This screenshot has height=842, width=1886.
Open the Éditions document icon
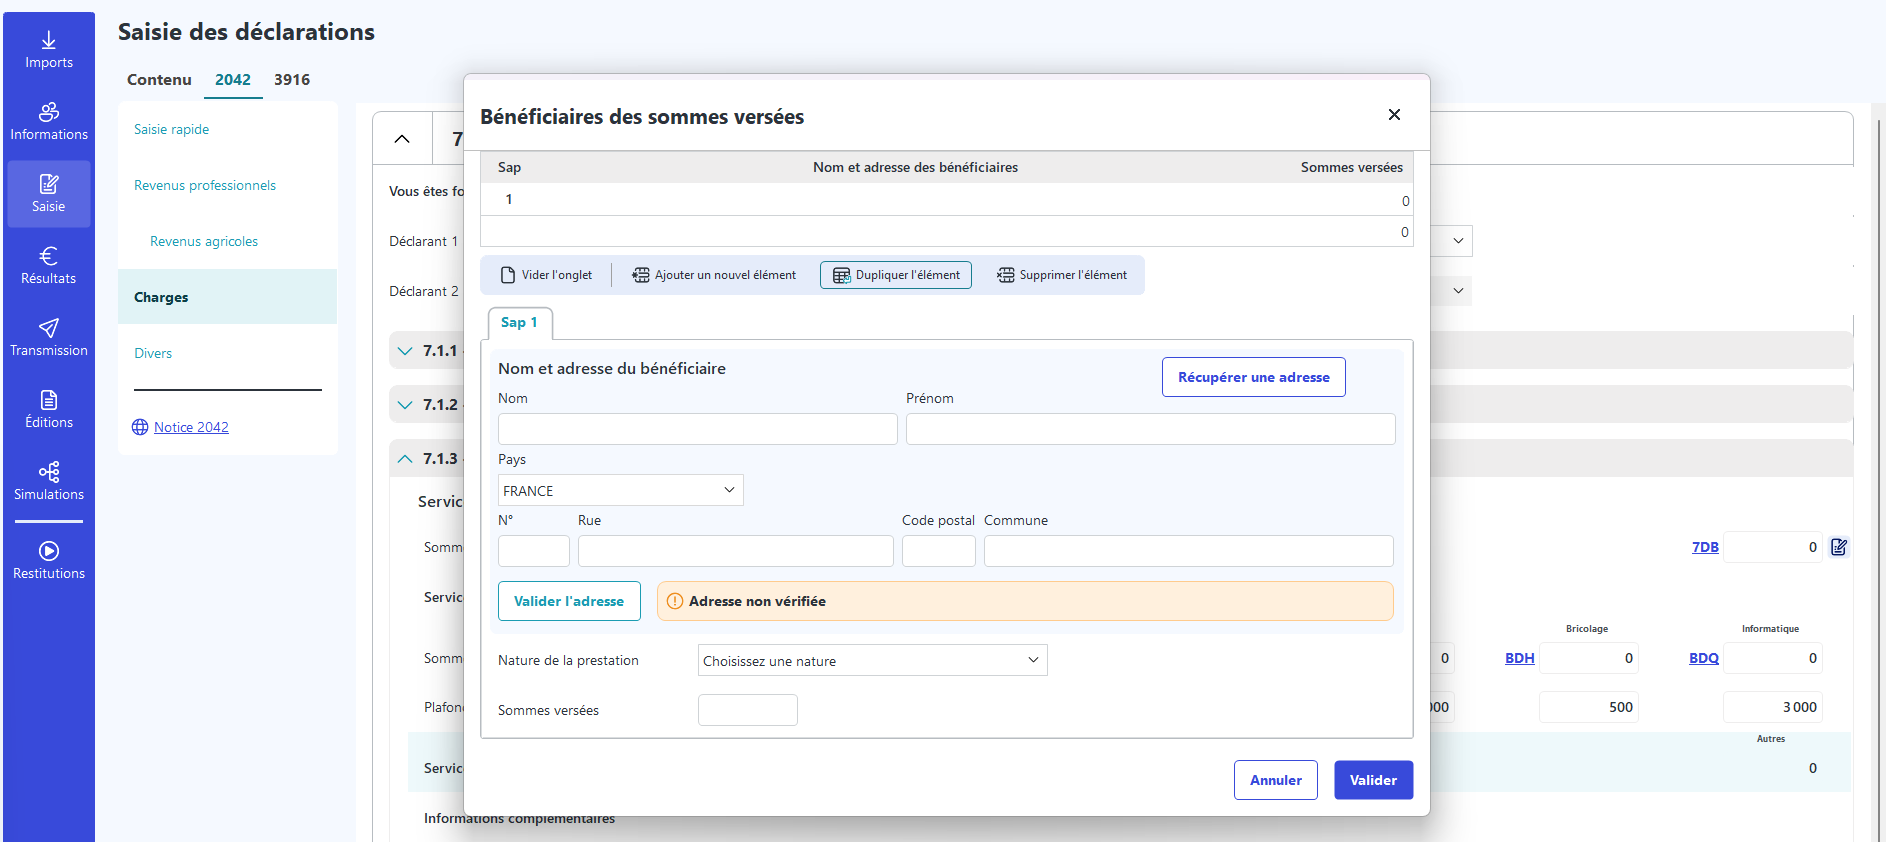coord(48,410)
